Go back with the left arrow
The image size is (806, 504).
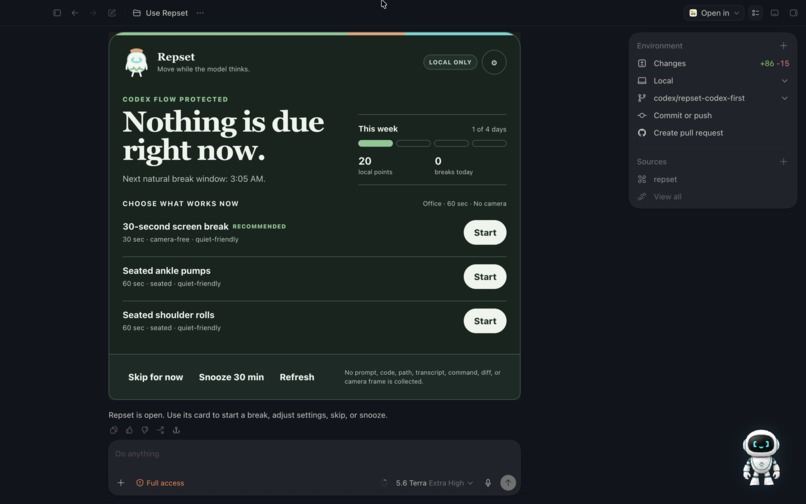(75, 13)
